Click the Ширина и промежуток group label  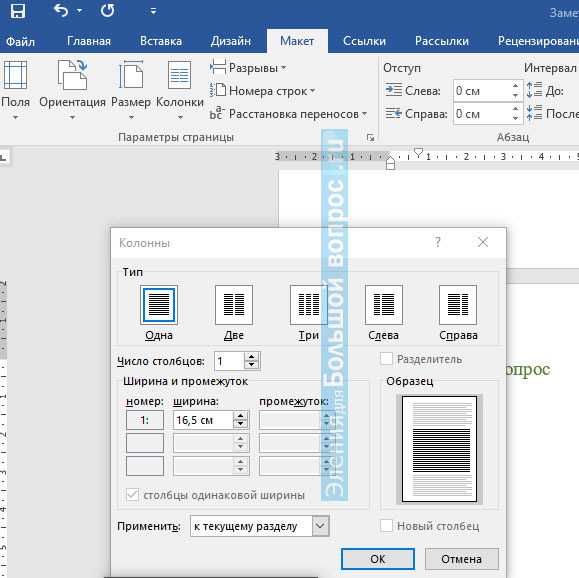point(185,381)
